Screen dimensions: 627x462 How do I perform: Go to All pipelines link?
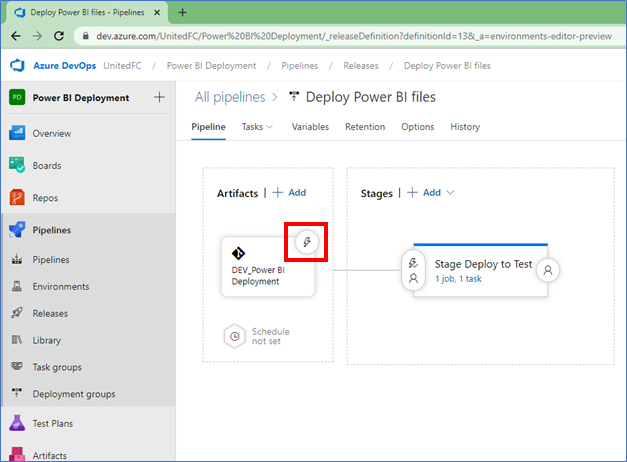[x=230, y=97]
